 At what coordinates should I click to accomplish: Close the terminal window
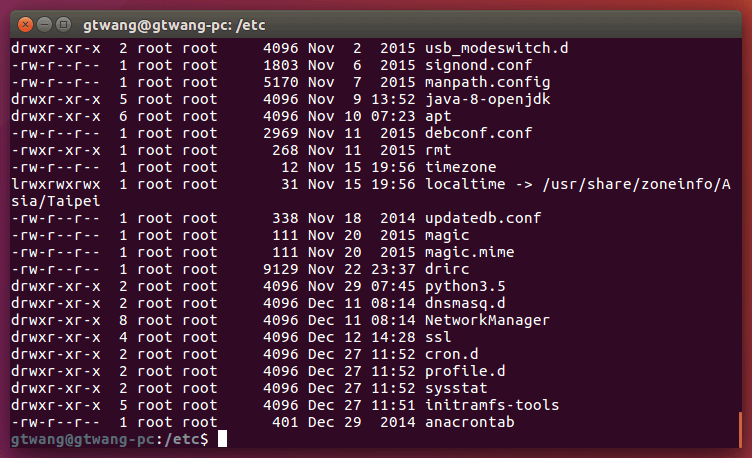point(24,22)
